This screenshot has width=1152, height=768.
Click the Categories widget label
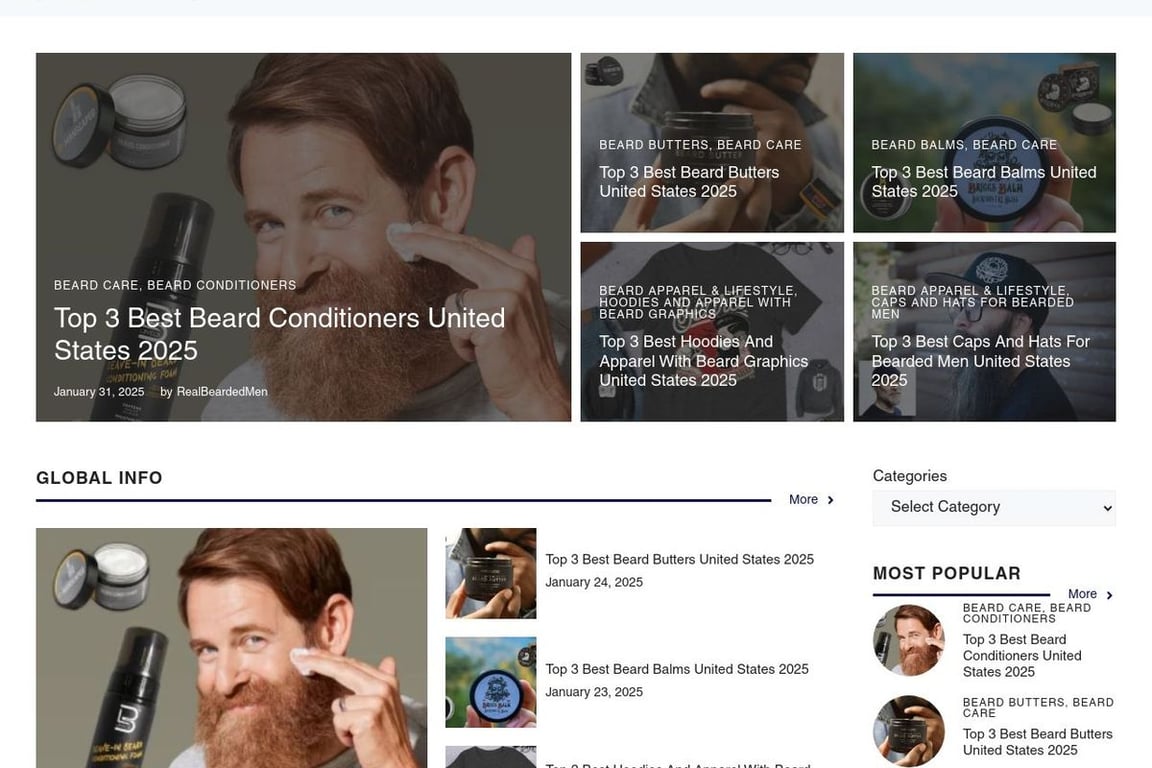point(910,476)
